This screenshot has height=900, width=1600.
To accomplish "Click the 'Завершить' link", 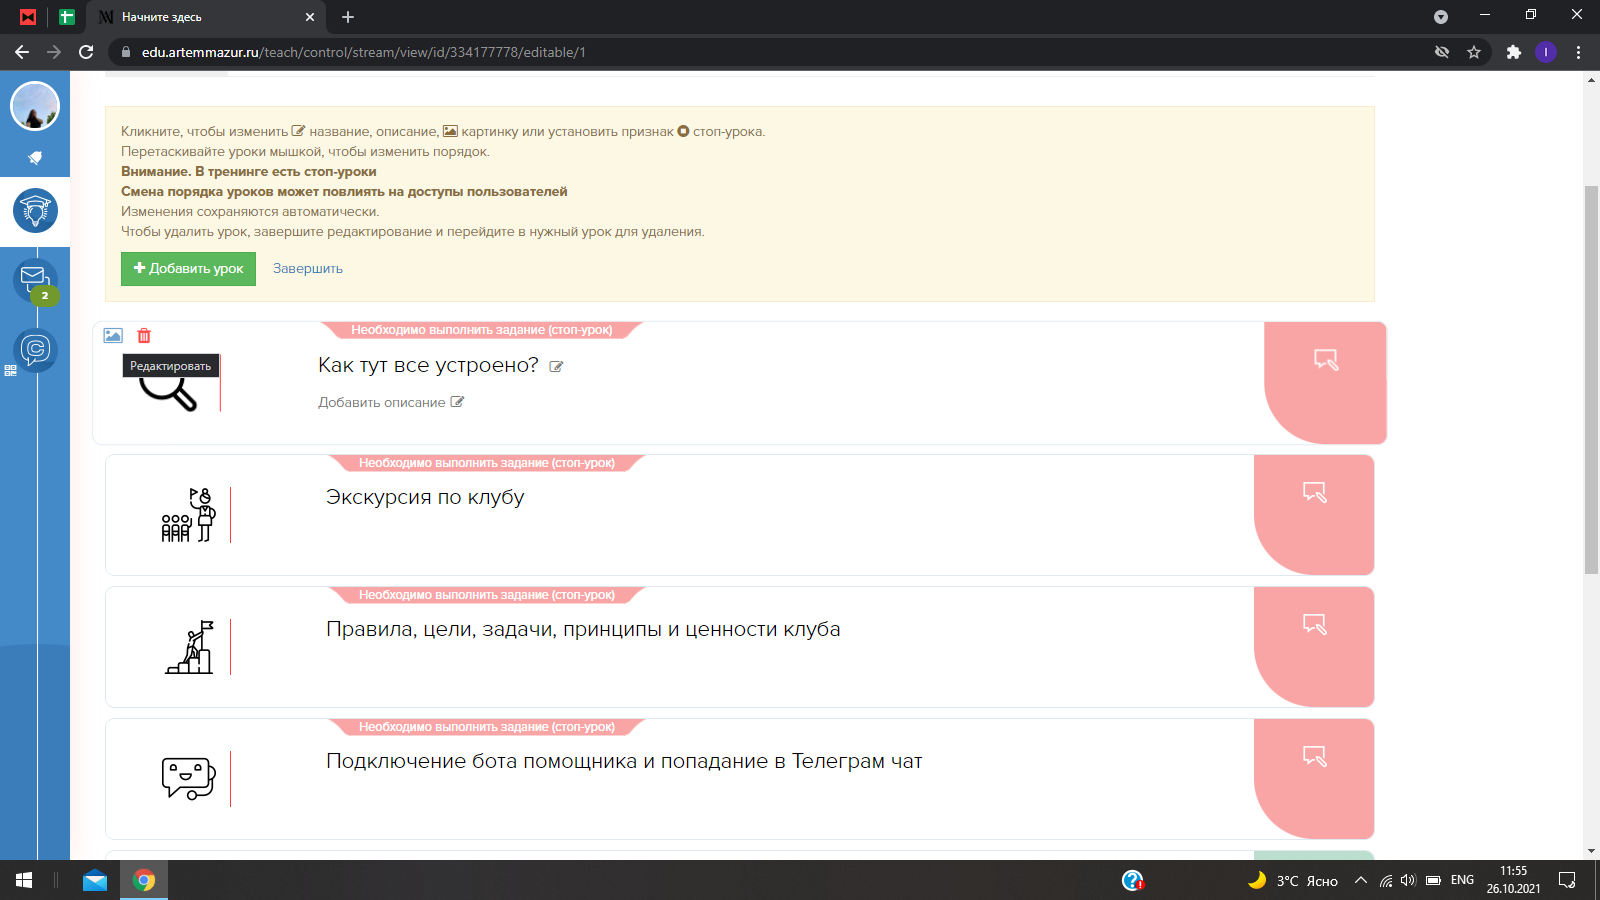I will (308, 269).
